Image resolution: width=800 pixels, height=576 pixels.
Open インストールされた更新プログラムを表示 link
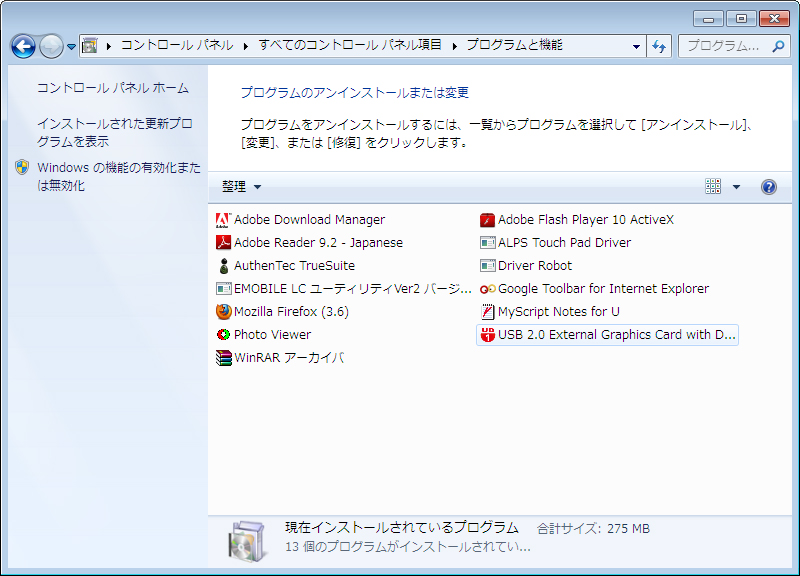pyautogui.click(x=114, y=132)
